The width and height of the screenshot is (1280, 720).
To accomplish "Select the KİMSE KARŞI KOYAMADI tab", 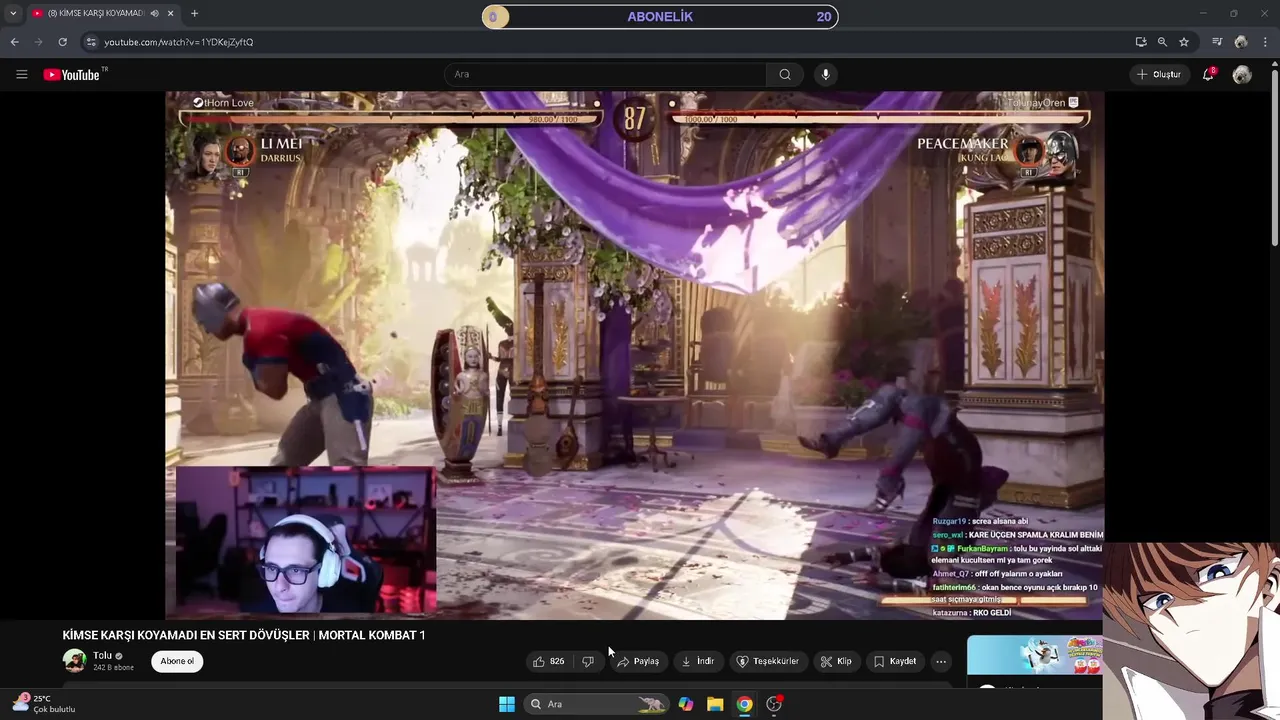I will click(x=95, y=13).
